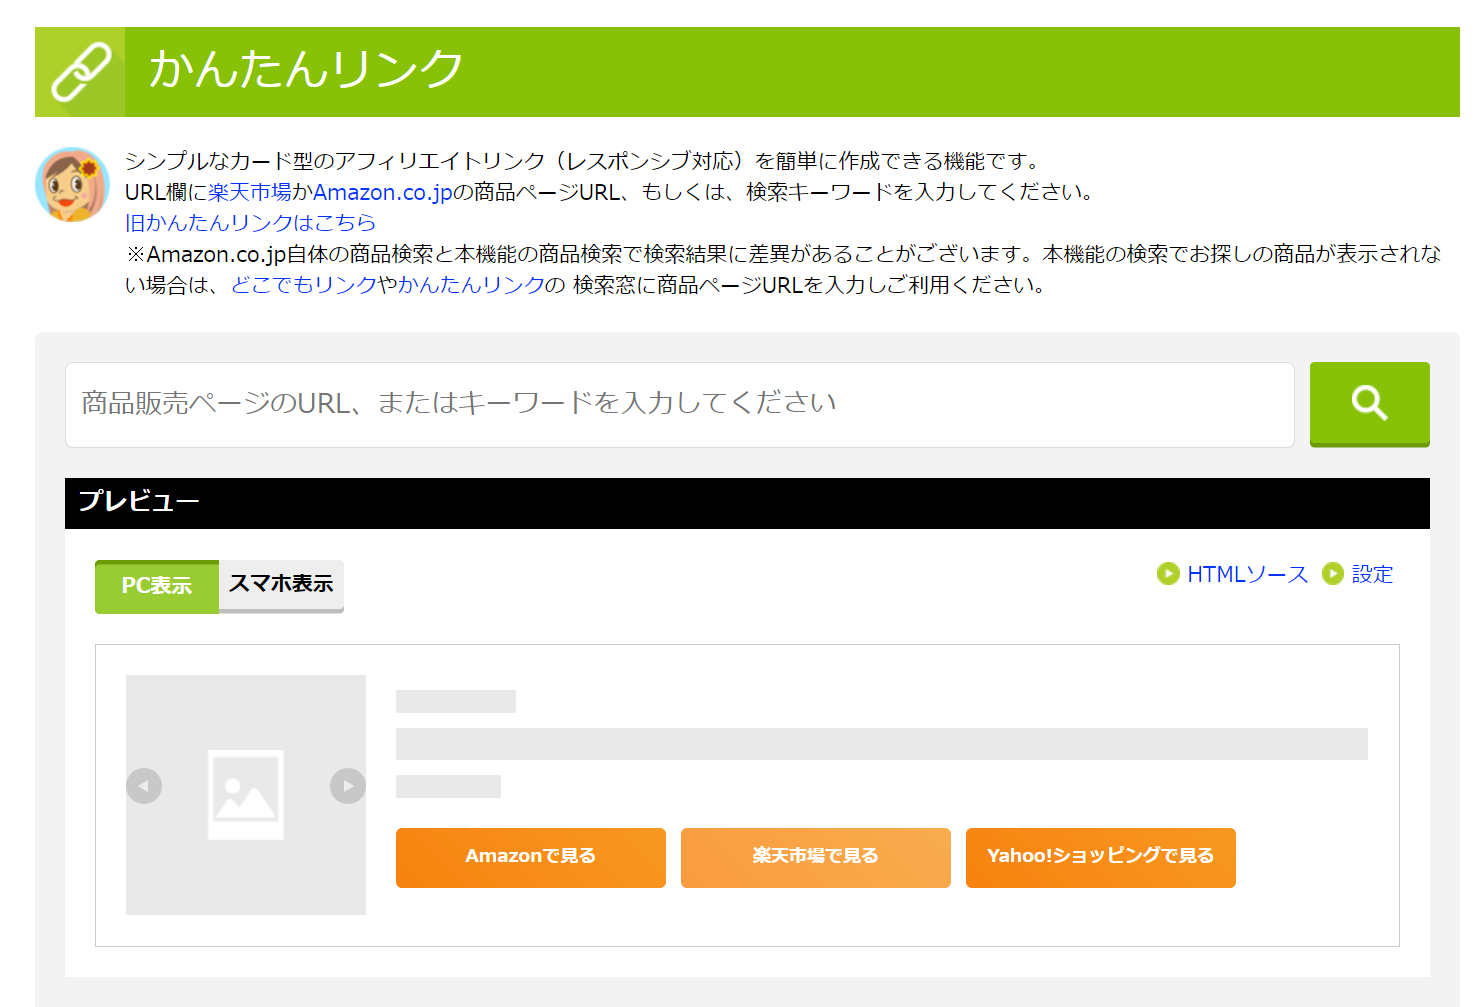Click the プレビュー section header
Viewport: 1475px width, 1007px height.
pyautogui.click(x=747, y=503)
